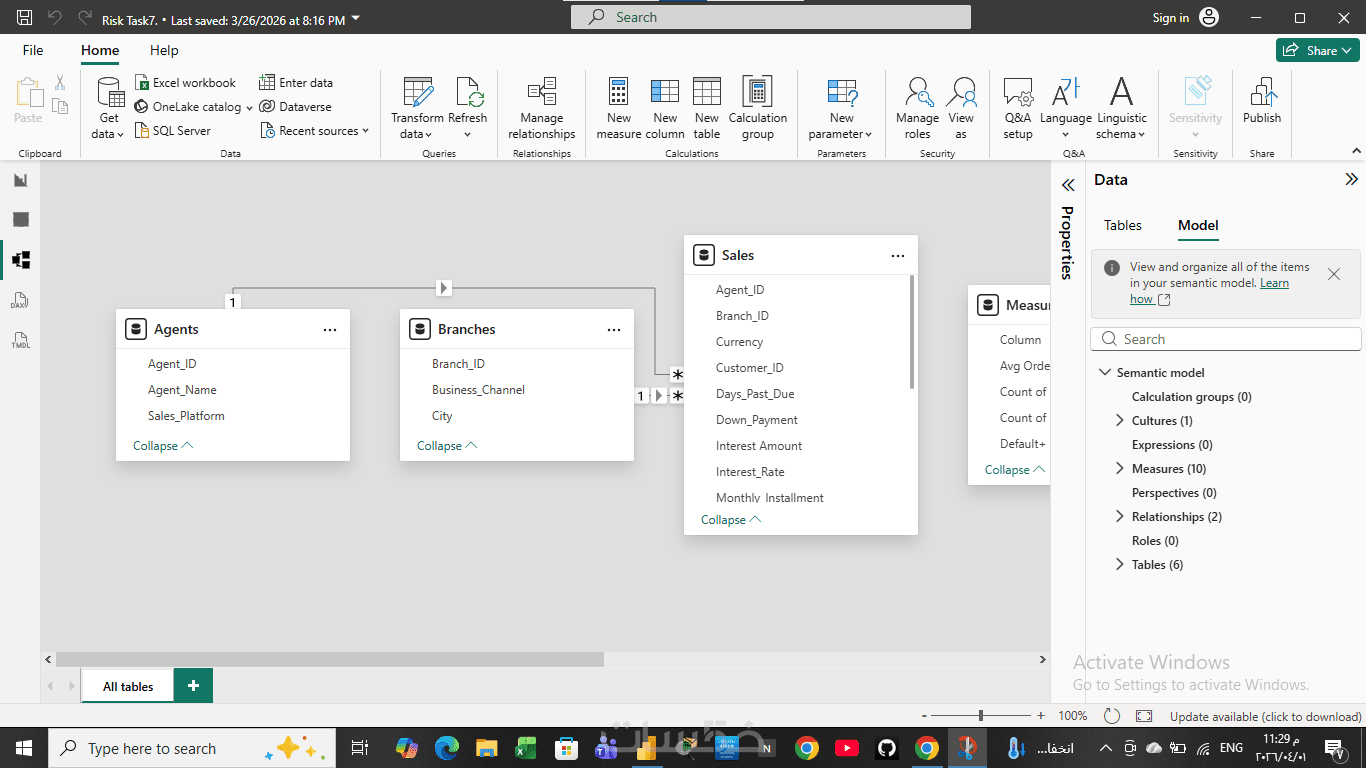Open Enter data dialog
Viewport: 1366px width, 768px height.
[296, 83]
